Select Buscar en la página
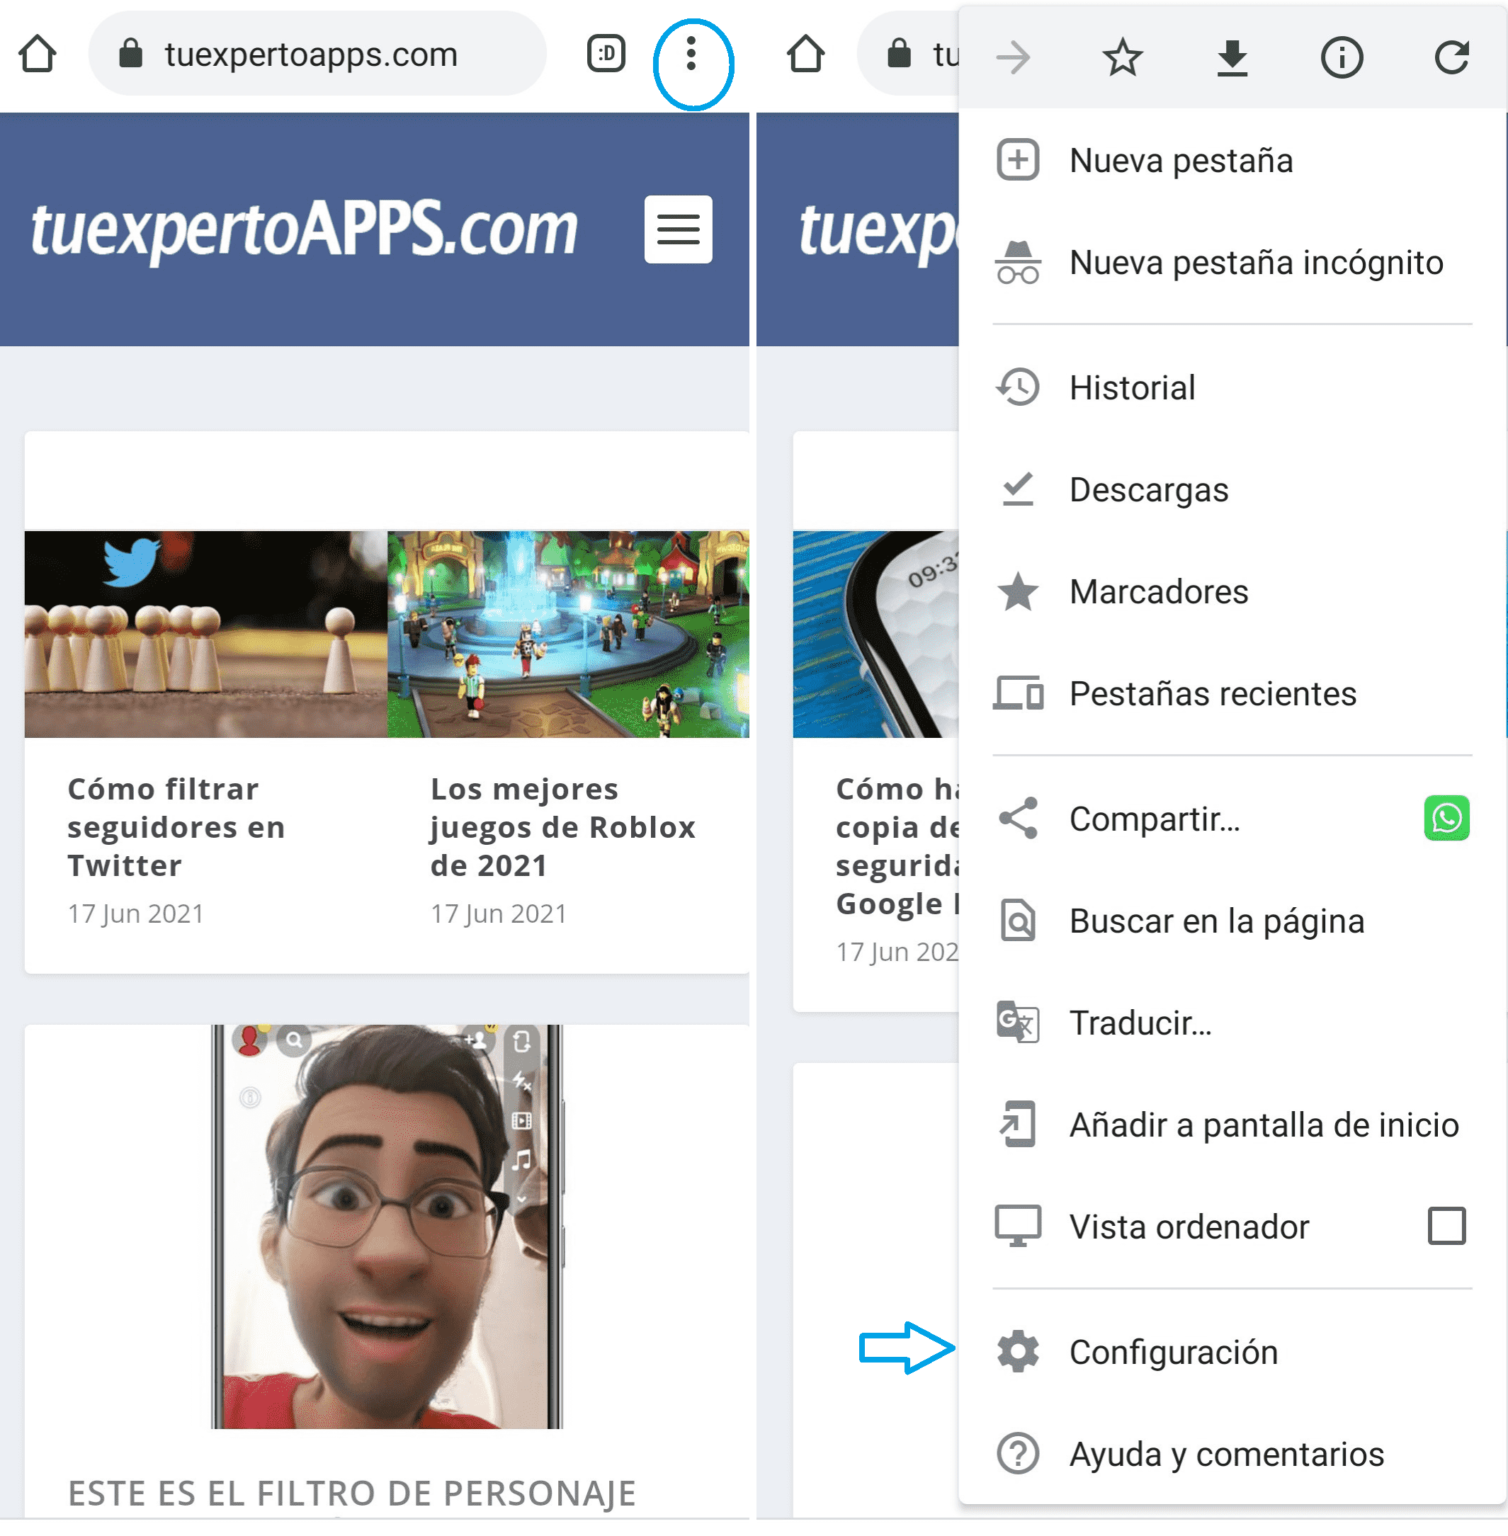Screen dimensions: 1508x1536 [x=1232, y=921]
